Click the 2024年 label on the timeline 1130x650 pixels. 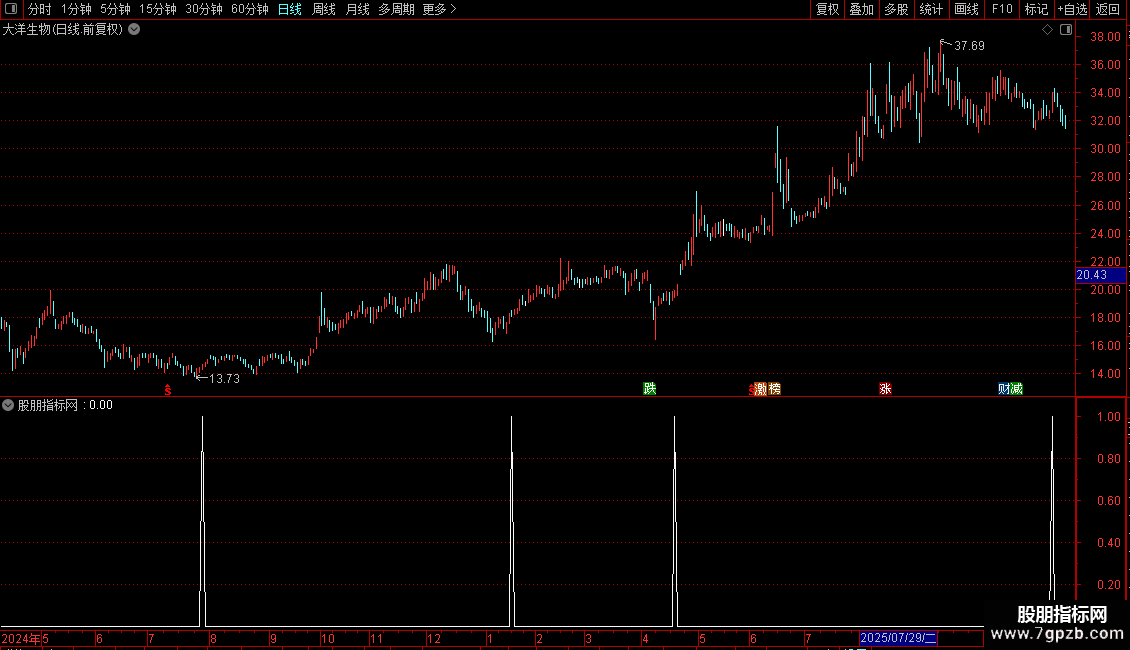pos(21,638)
